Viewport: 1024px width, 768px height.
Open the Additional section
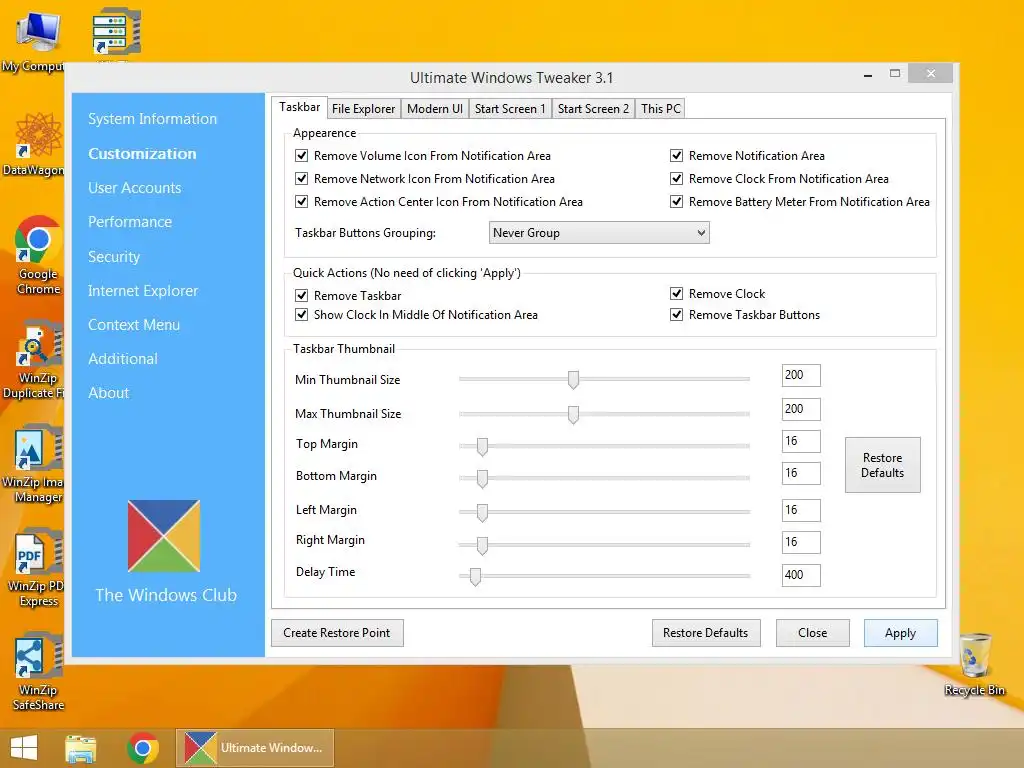[123, 359]
